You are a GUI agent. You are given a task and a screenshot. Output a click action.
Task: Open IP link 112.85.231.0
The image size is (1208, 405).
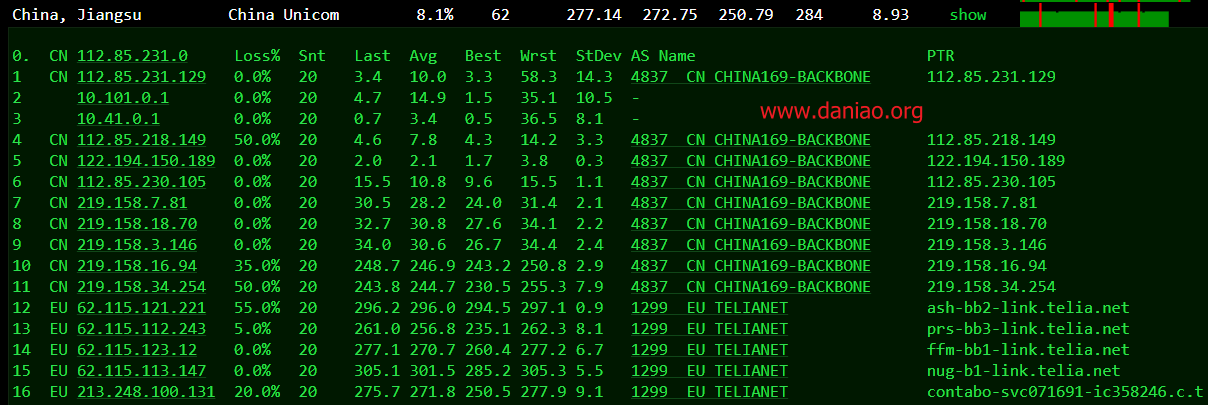click(132, 56)
